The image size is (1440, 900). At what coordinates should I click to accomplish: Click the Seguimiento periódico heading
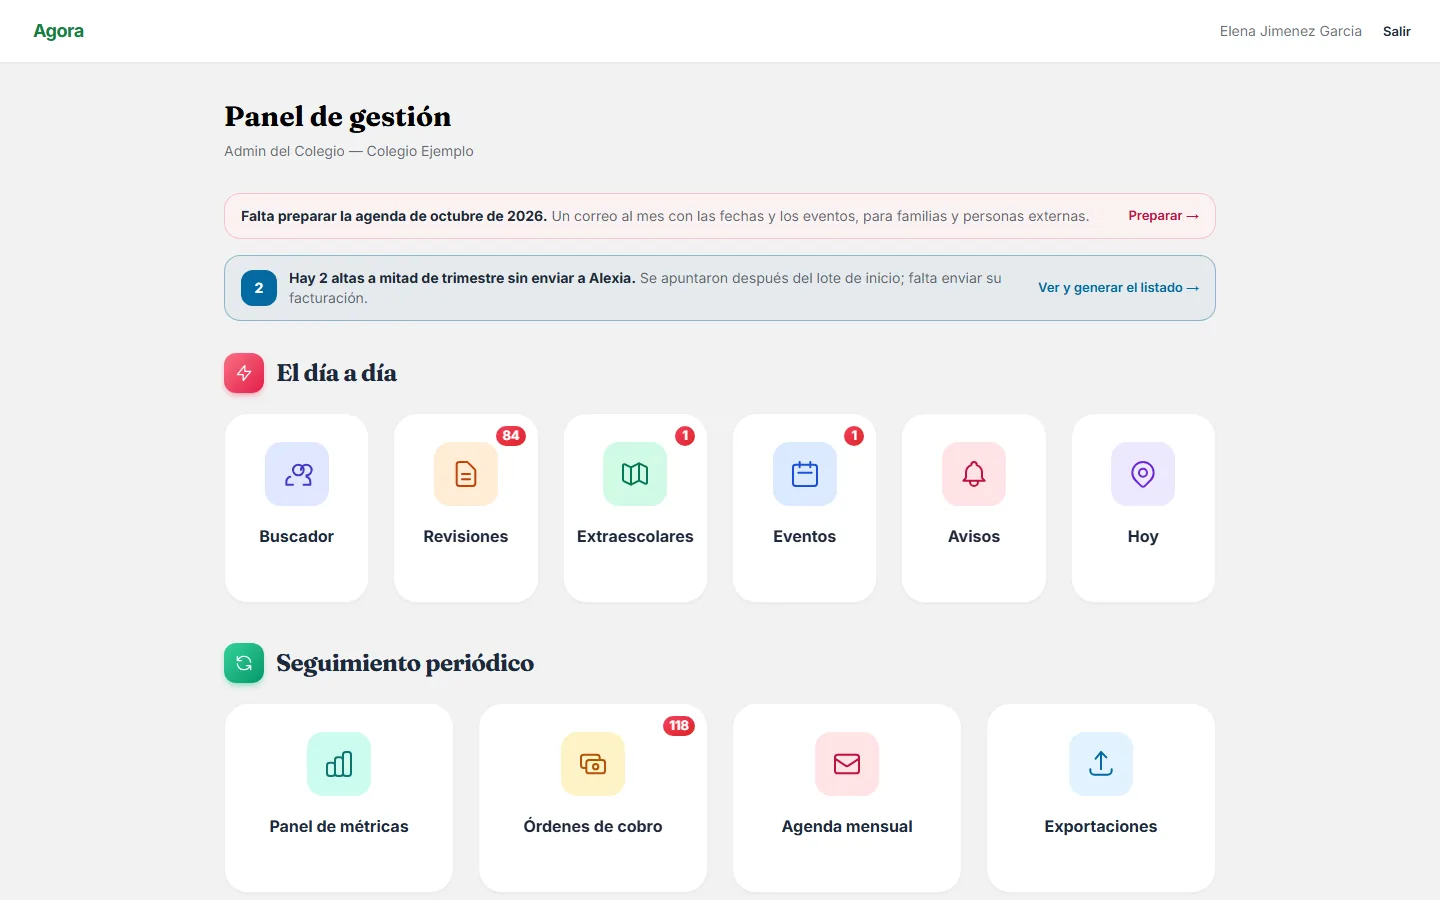tap(405, 663)
